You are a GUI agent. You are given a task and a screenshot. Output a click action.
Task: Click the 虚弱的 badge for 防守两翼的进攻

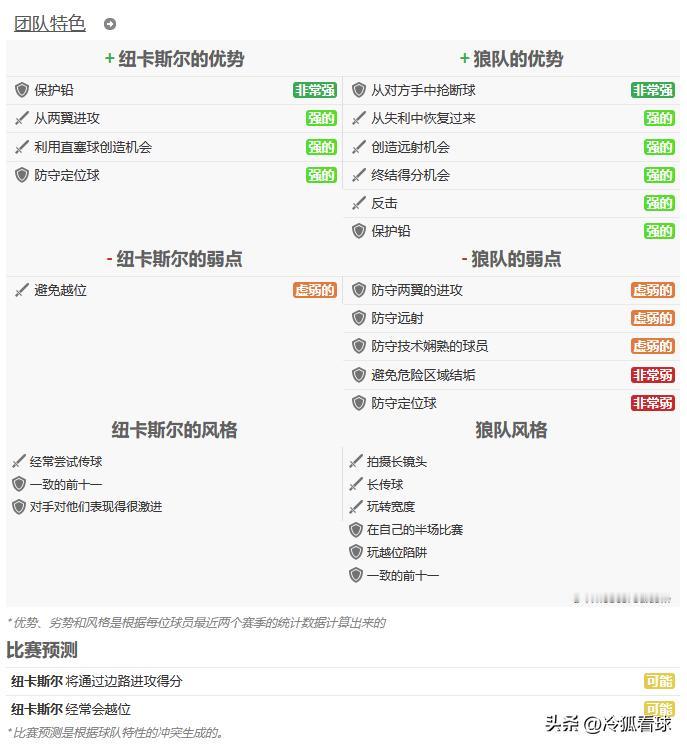pyautogui.click(x=653, y=290)
